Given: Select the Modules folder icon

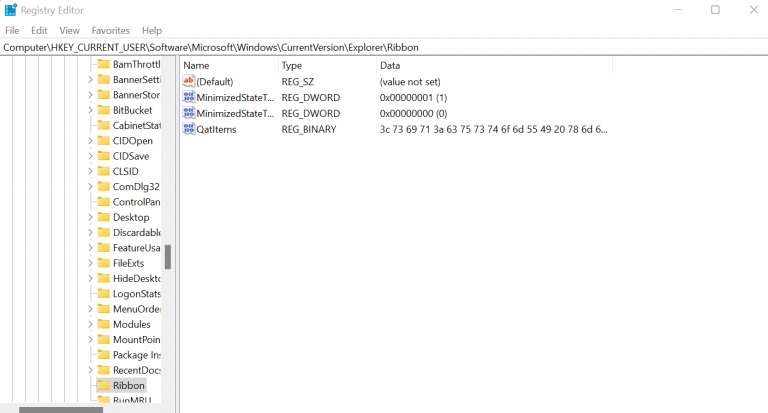Looking at the screenshot, I should pyautogui.click(x=103, y=324).
